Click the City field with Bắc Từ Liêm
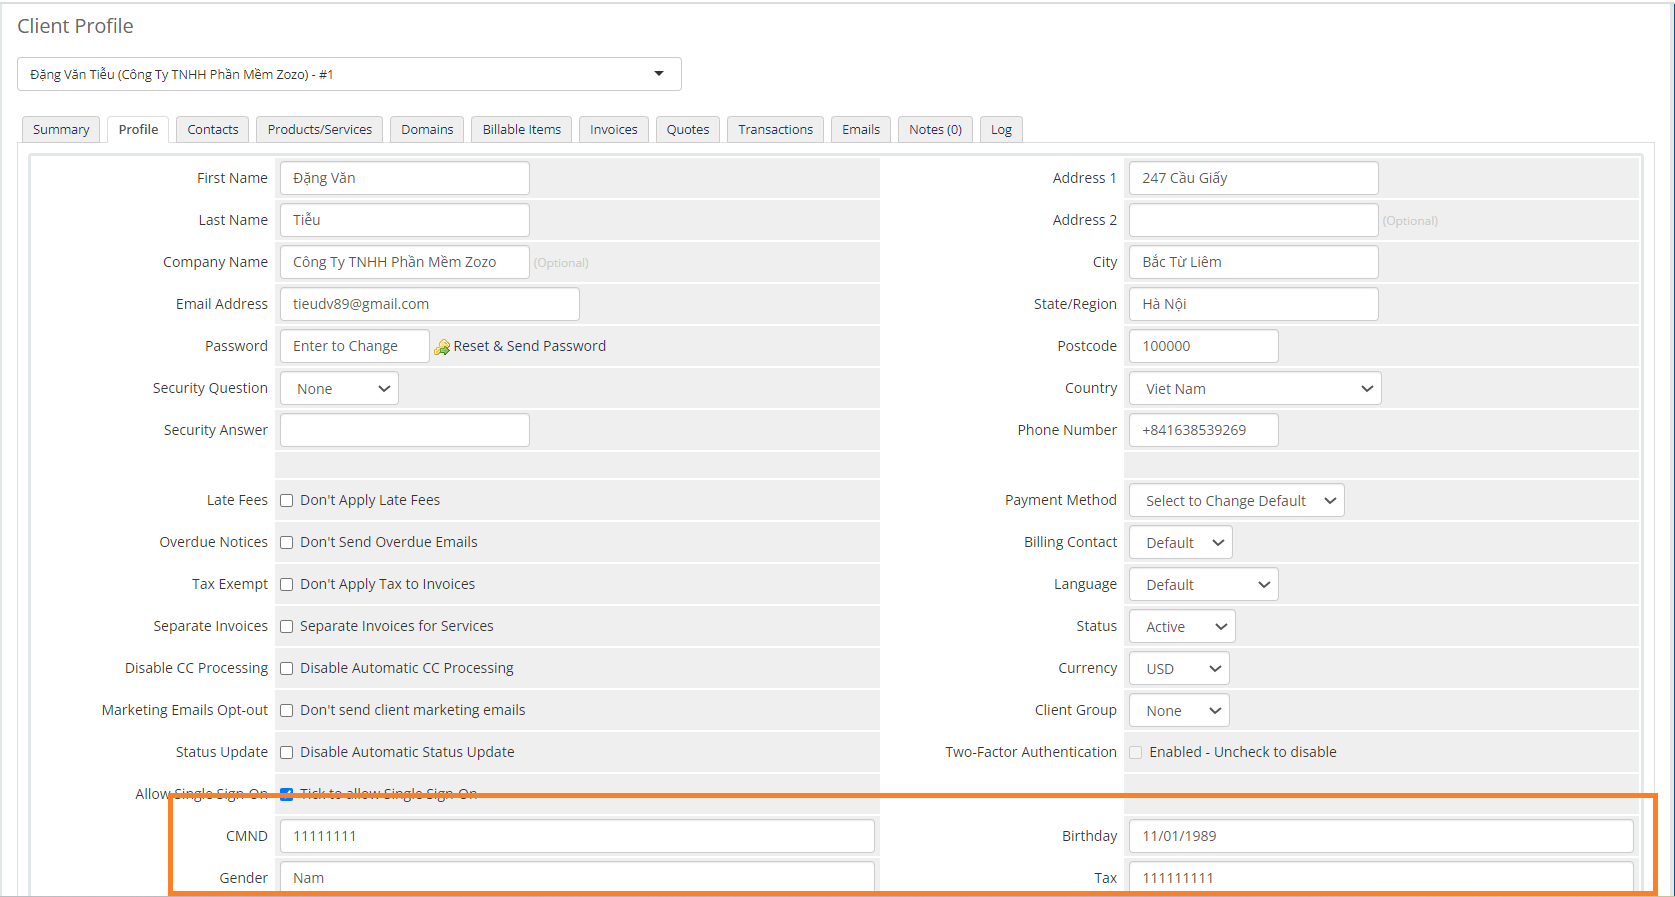 pyautogui.click(x=1253, y=262)
